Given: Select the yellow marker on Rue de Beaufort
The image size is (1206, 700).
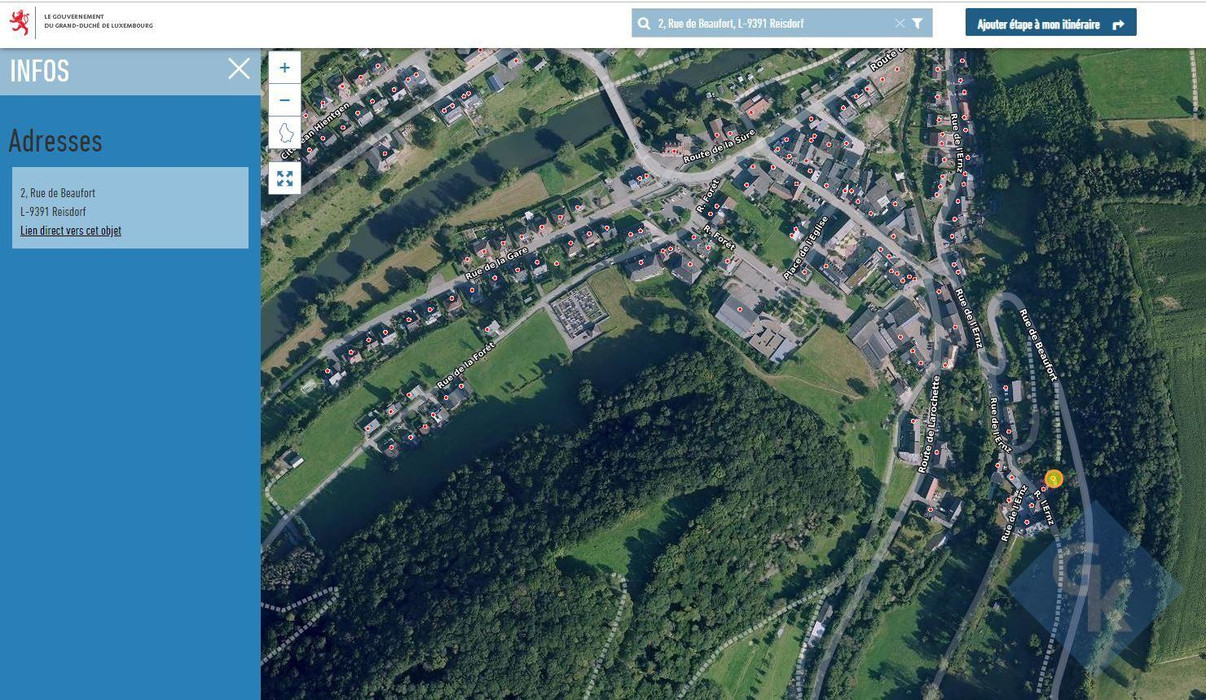Looking at the screenshot, I should (1052, 479).
